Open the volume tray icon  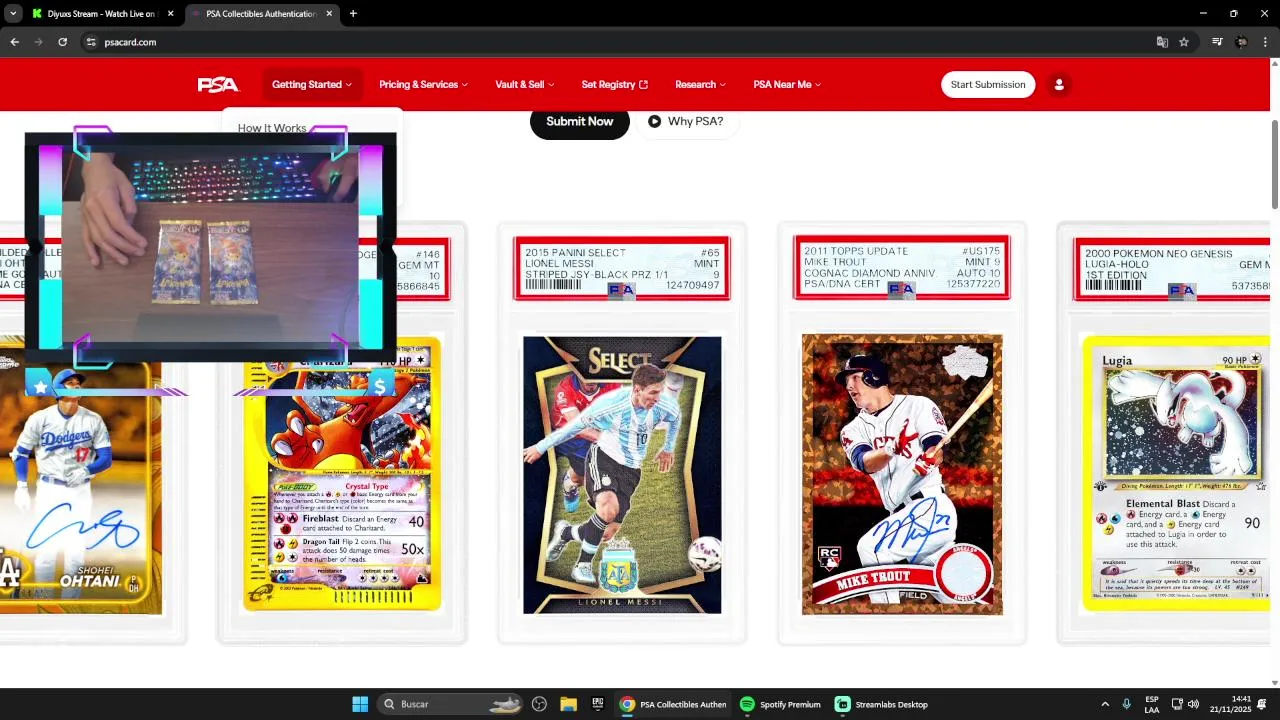pyautogui.click(x=1193, y=704)
